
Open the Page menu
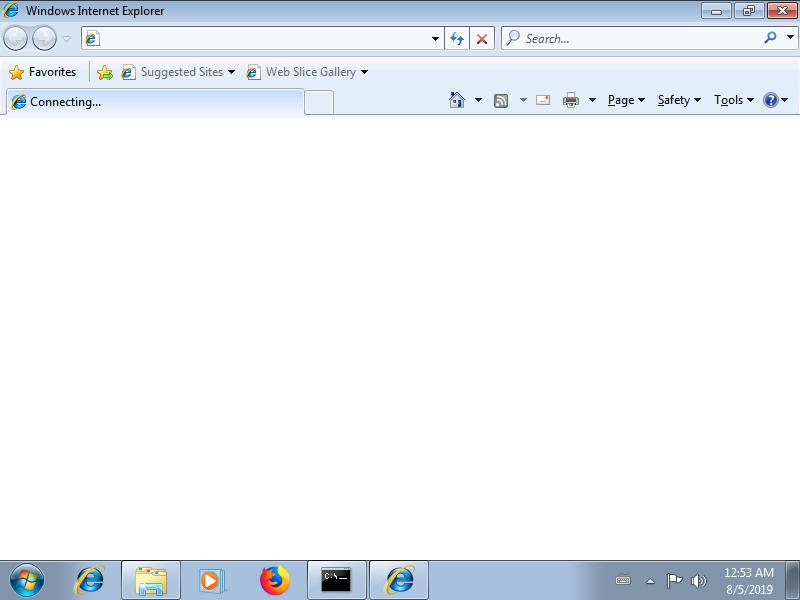626,100
